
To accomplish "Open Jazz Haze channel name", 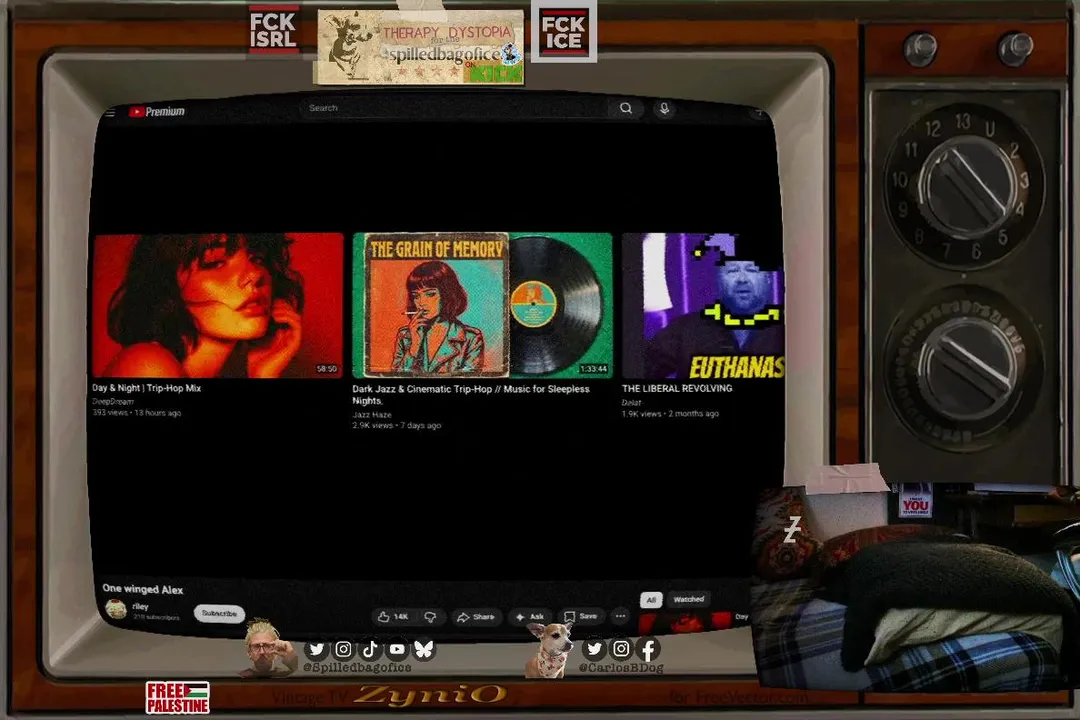I will (x=372, y=415).
